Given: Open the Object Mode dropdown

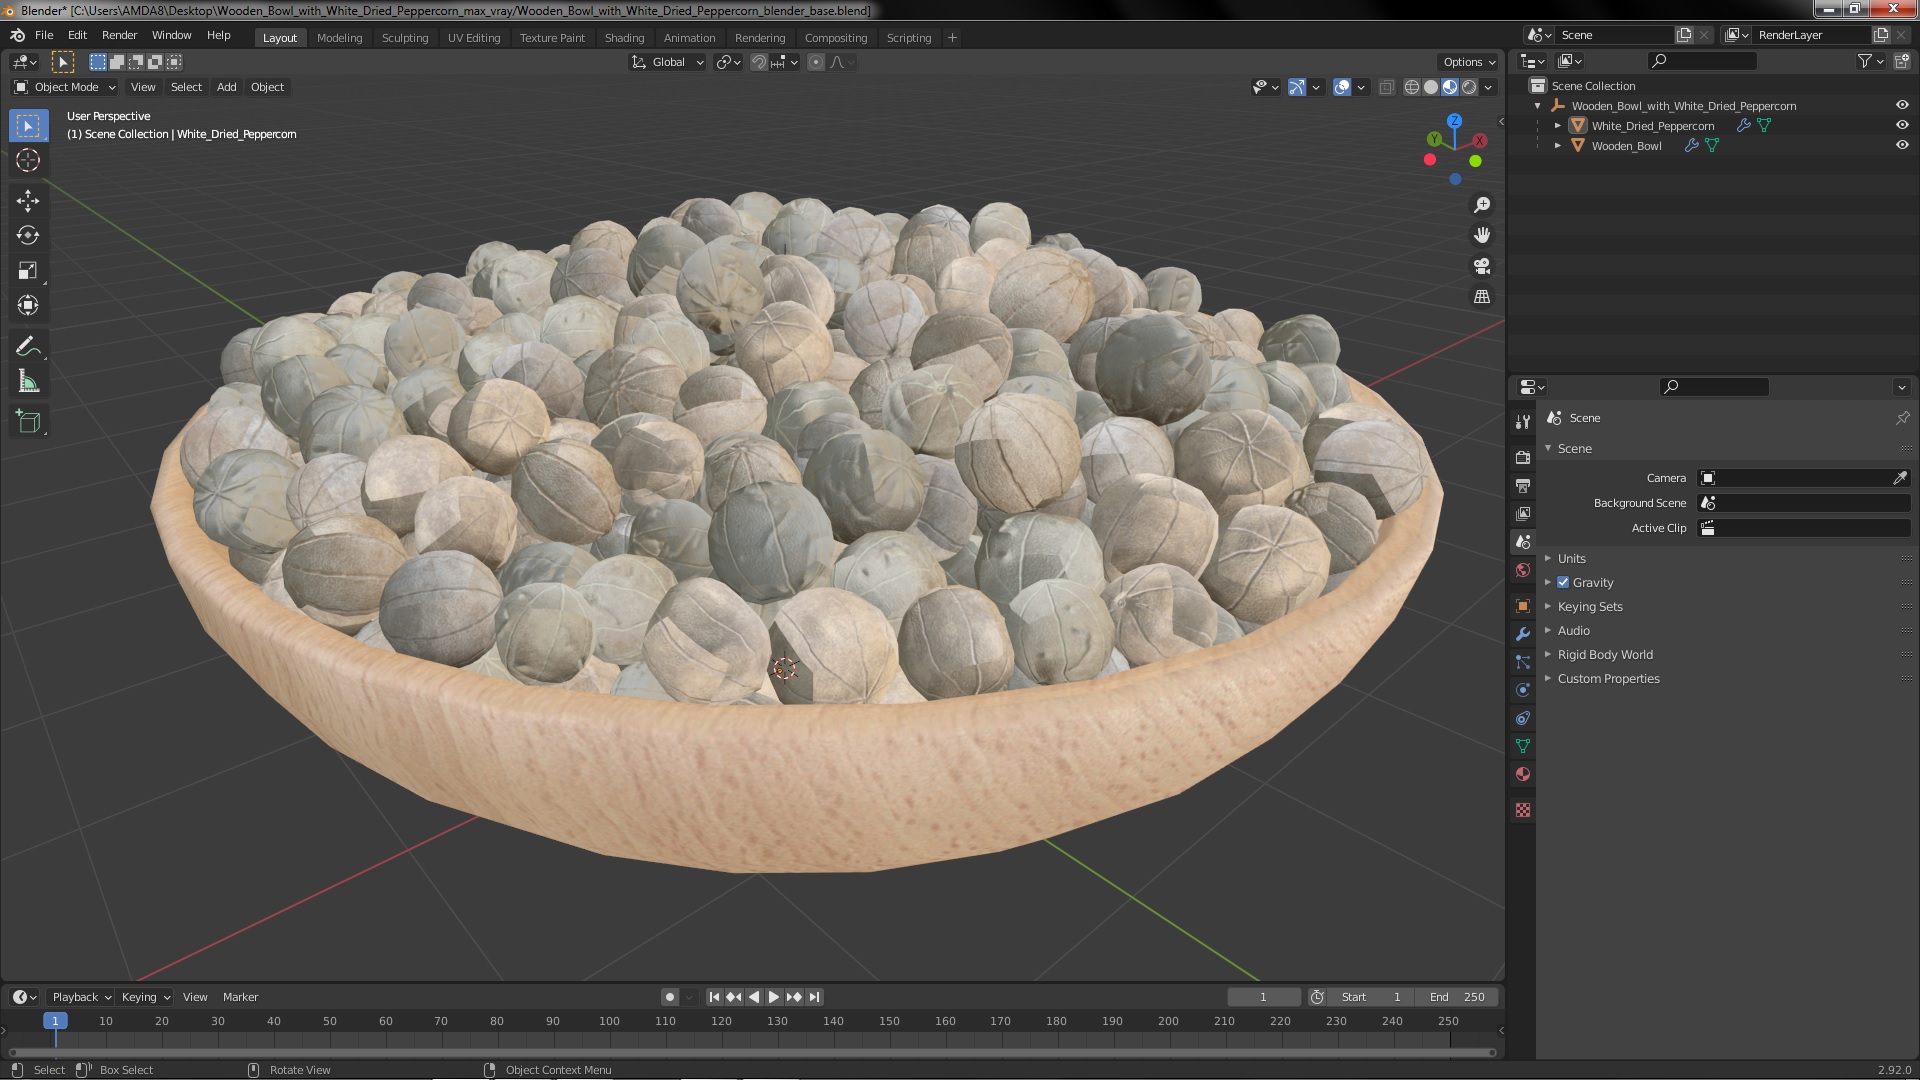Looking at the screenshot, I should click(x=65, y=87).
